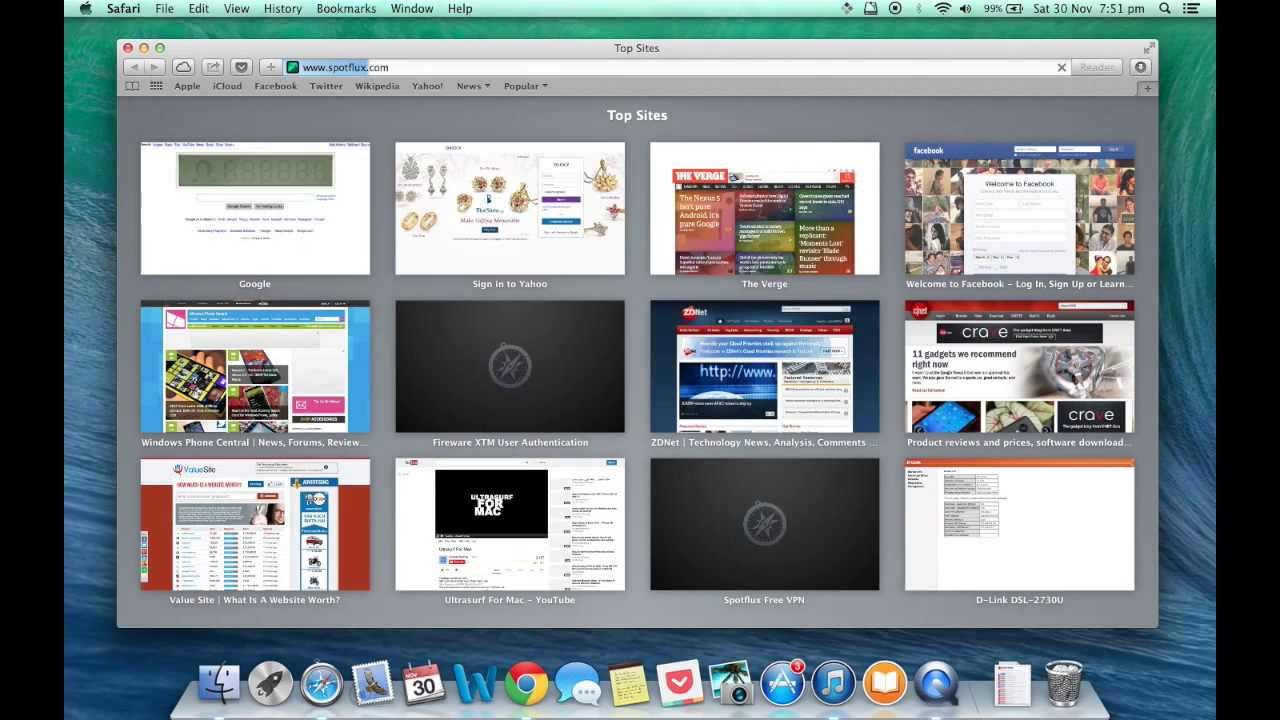This screenshot has width=1280, height=720.
Task: Open iBooks in the dock
Action: coord(884,684)
